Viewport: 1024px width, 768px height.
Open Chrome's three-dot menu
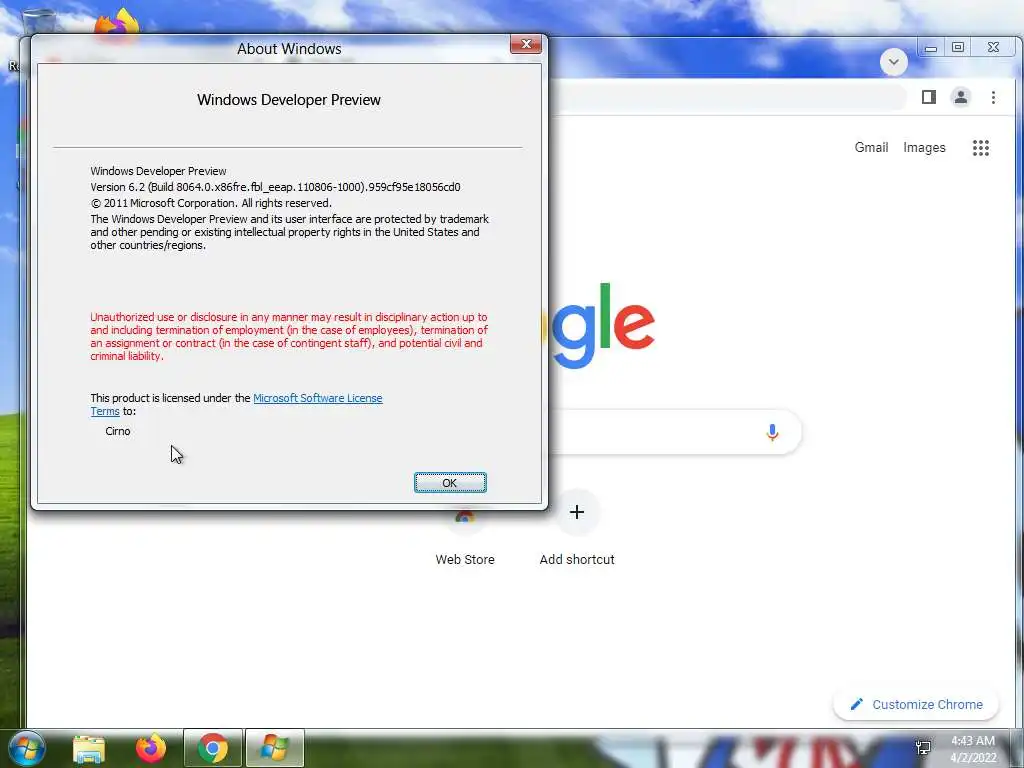click(993, 97)
